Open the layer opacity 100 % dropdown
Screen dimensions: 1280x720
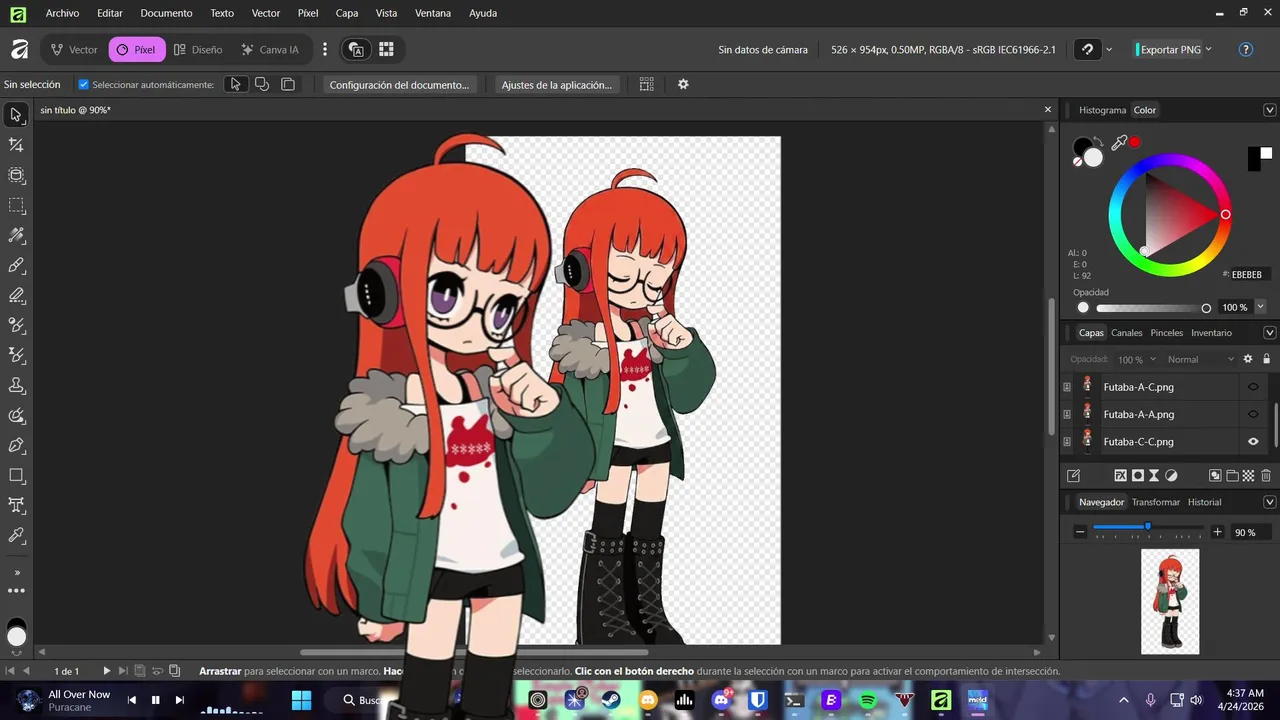pos(1137,359)
